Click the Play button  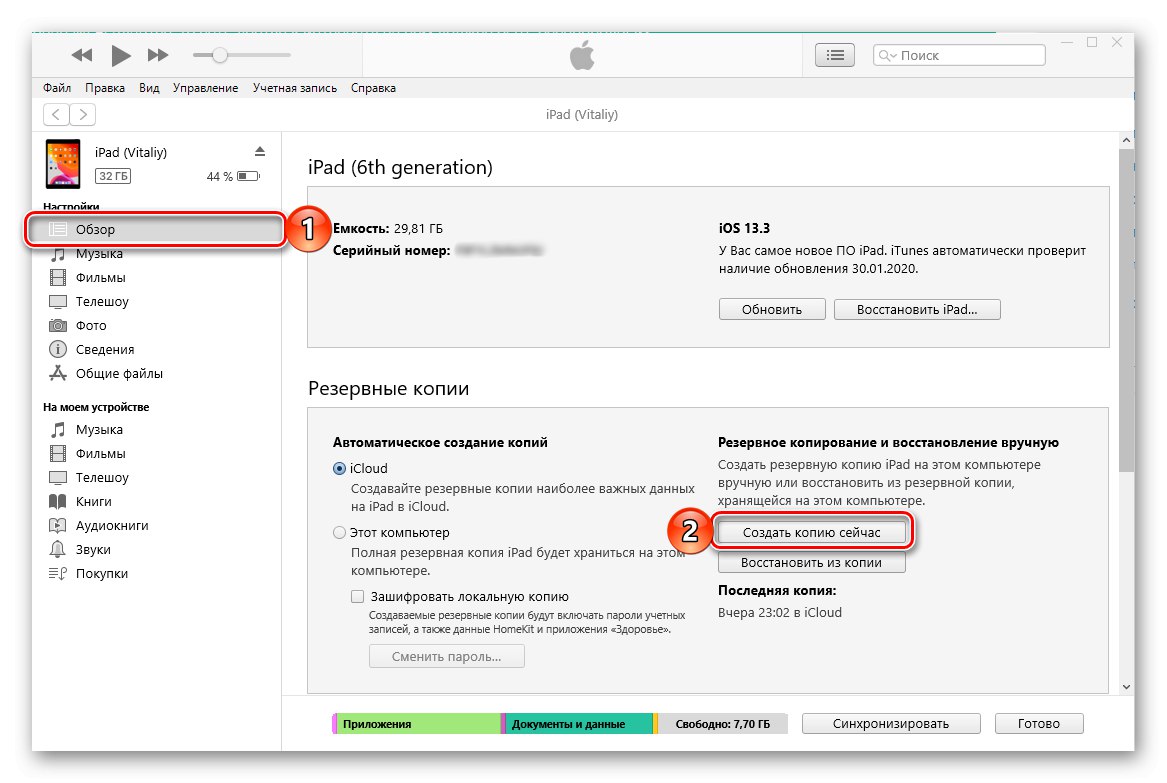[x=121, y=55]
